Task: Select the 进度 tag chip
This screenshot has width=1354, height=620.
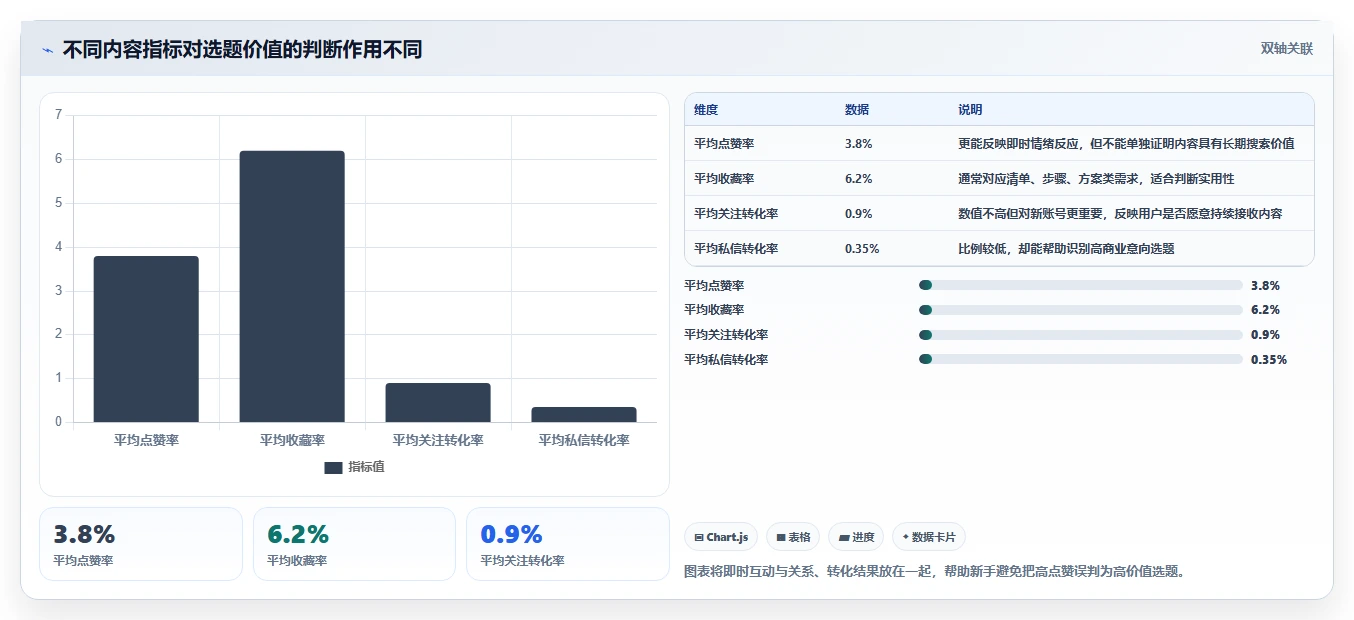Action: pyautogui.click(x=856, y=537)
